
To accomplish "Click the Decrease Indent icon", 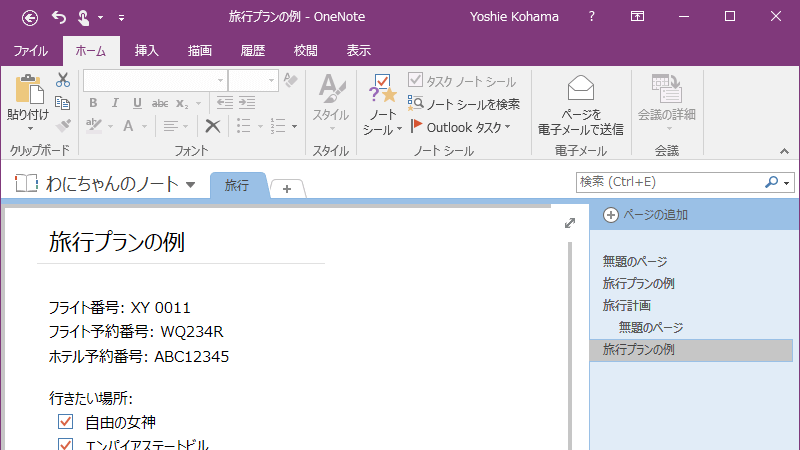I will [225, 103].
